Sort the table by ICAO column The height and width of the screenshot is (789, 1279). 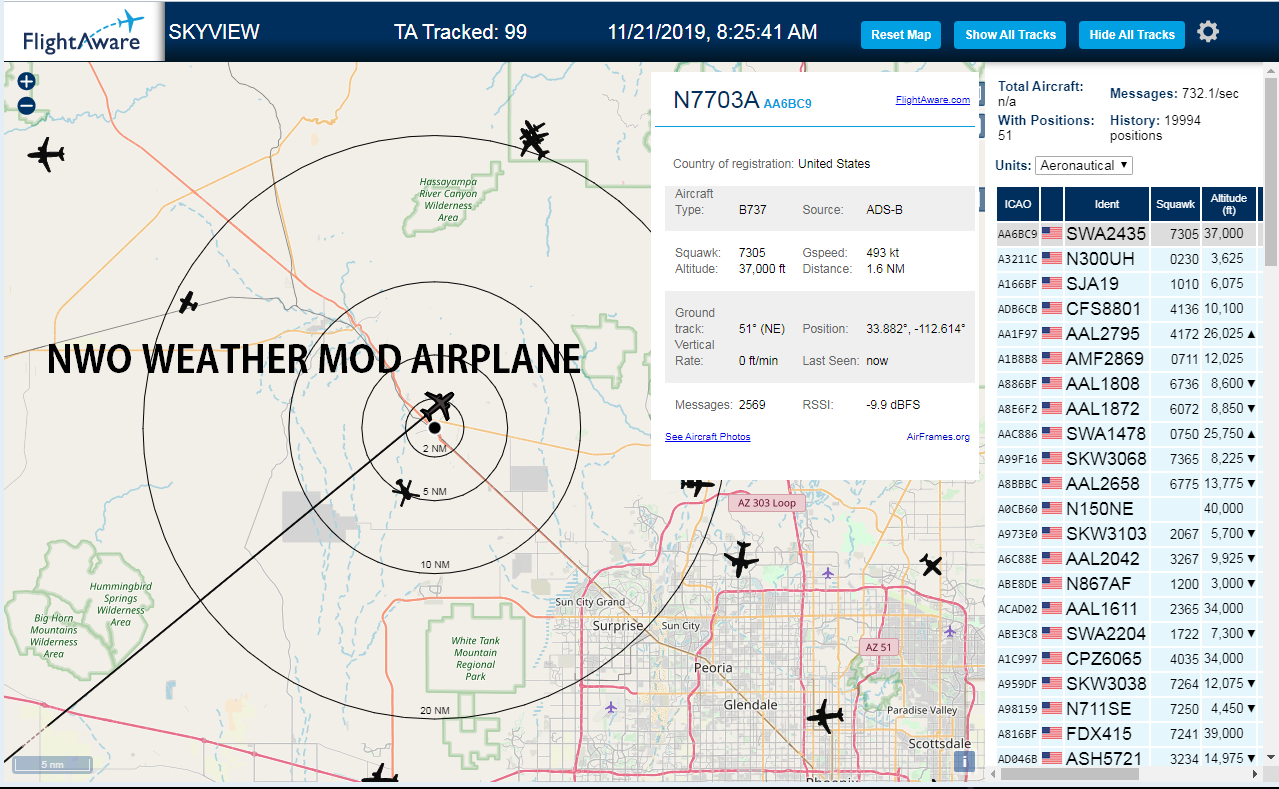pos(1018,204)
